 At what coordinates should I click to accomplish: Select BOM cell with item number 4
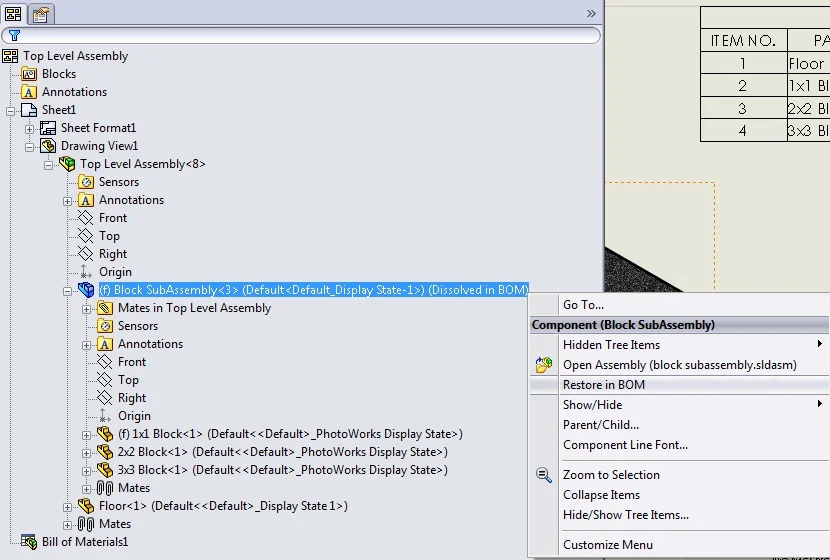[x=744, y=130]
